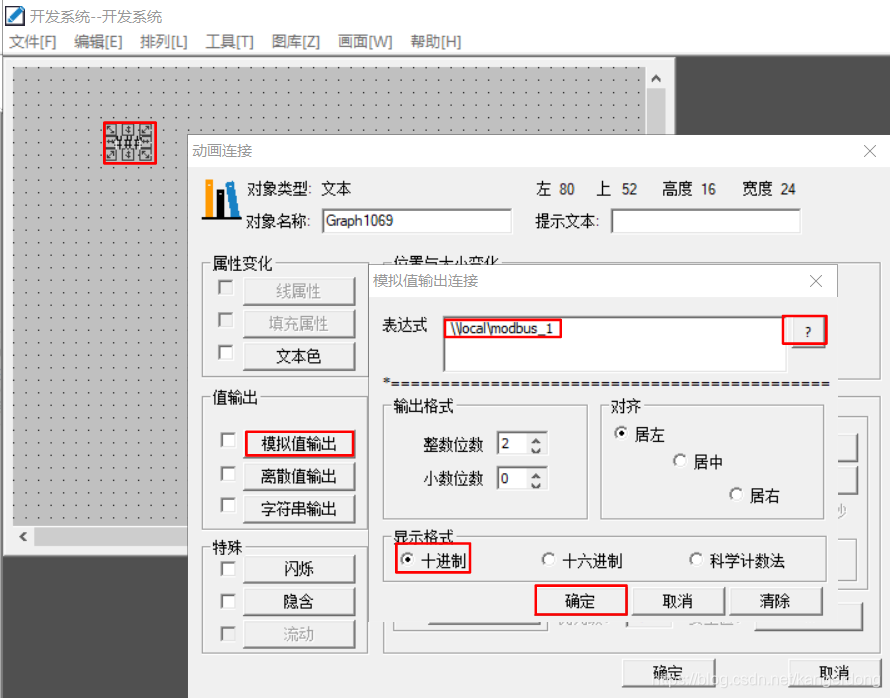Open the 图库[Z] menu
Image resolution: width=890 pixels, height=698 pixels.
tap(296, 41)
